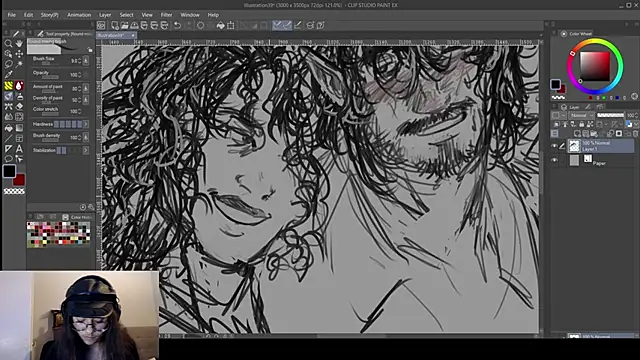
Task: Select the Balloon tool
Action: [x=8, y=159]
